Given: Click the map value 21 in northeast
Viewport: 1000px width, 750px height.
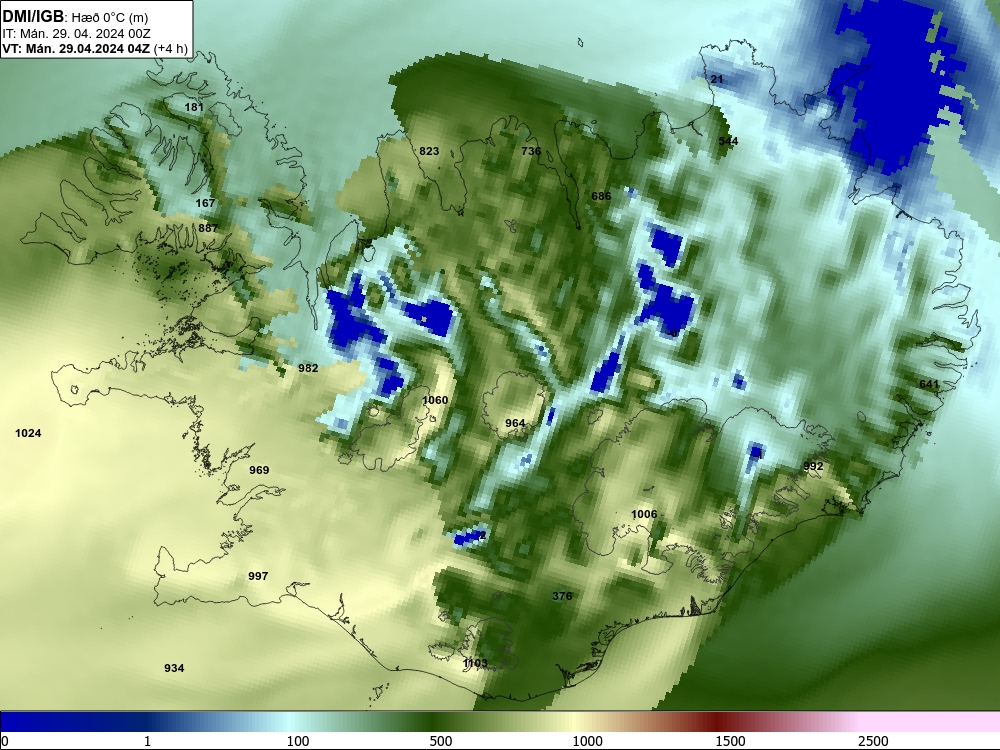Looking at the screenshot, I should point(717,79).
